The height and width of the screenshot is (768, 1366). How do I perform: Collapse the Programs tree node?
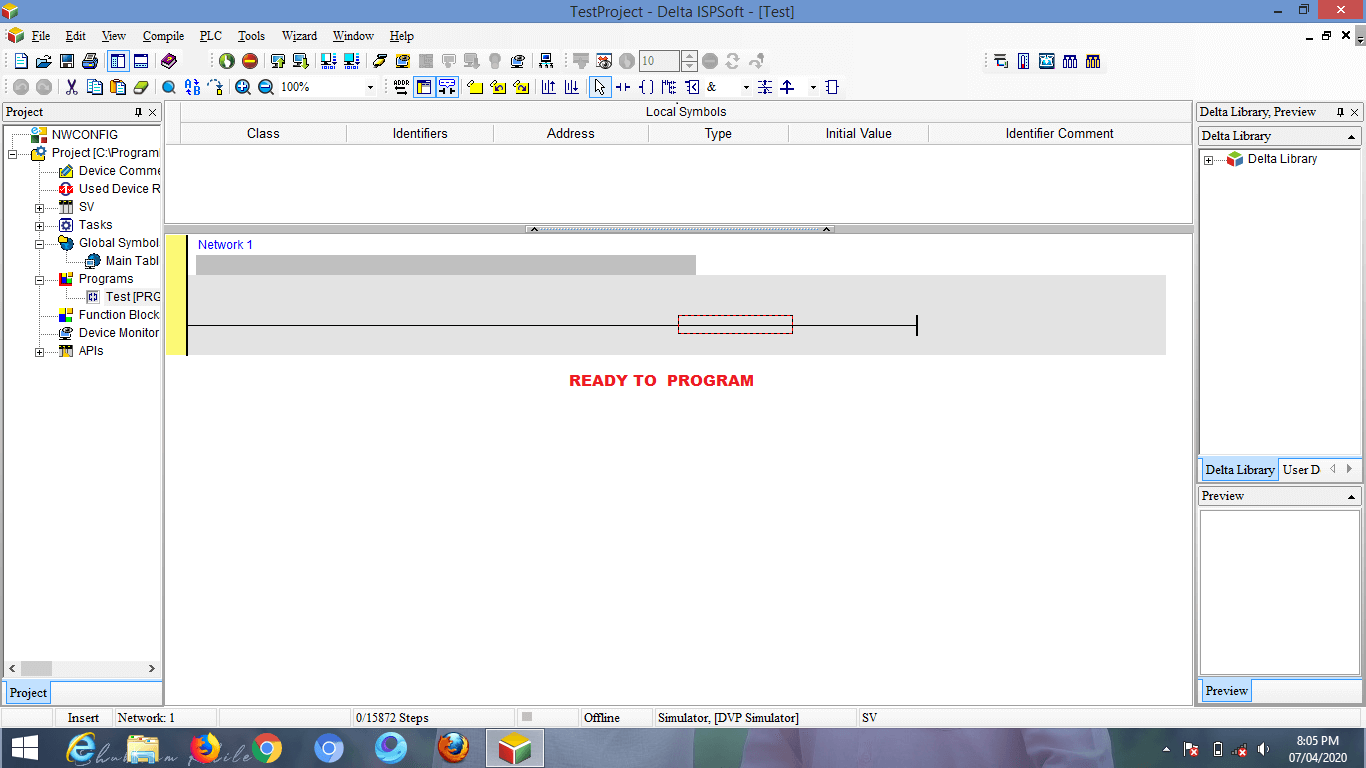point(40,280)
